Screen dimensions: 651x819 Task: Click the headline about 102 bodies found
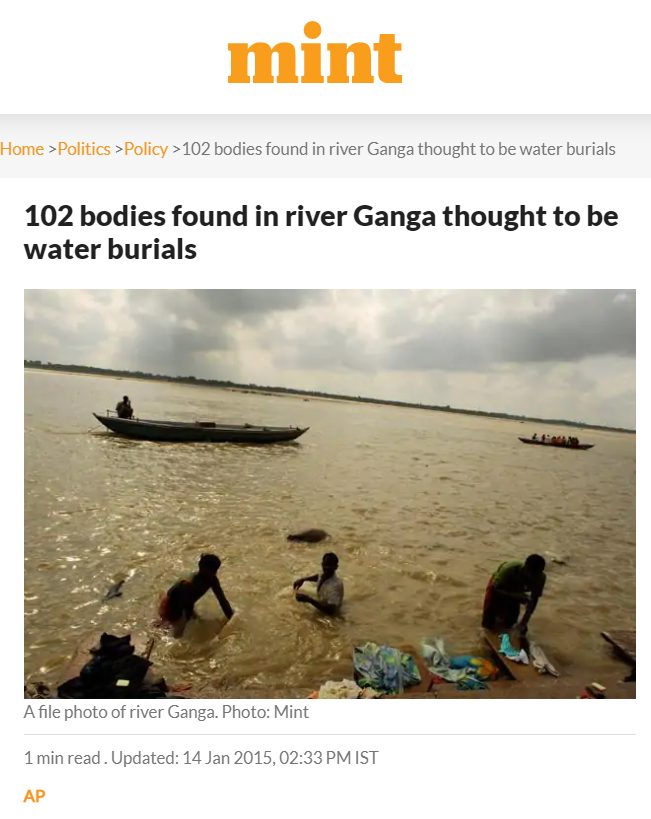(321, 232)
